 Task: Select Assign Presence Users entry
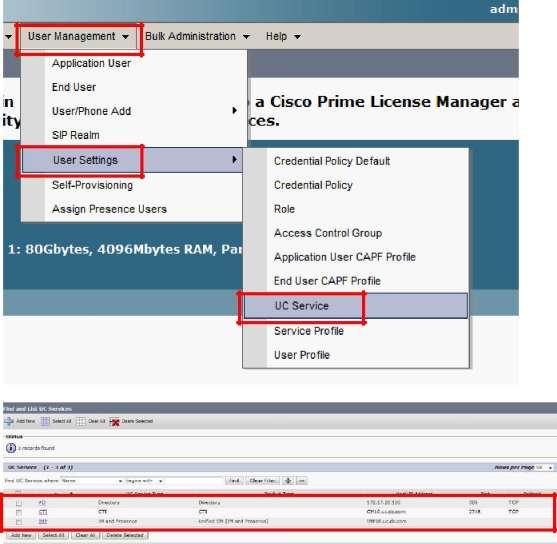point(109,209)
